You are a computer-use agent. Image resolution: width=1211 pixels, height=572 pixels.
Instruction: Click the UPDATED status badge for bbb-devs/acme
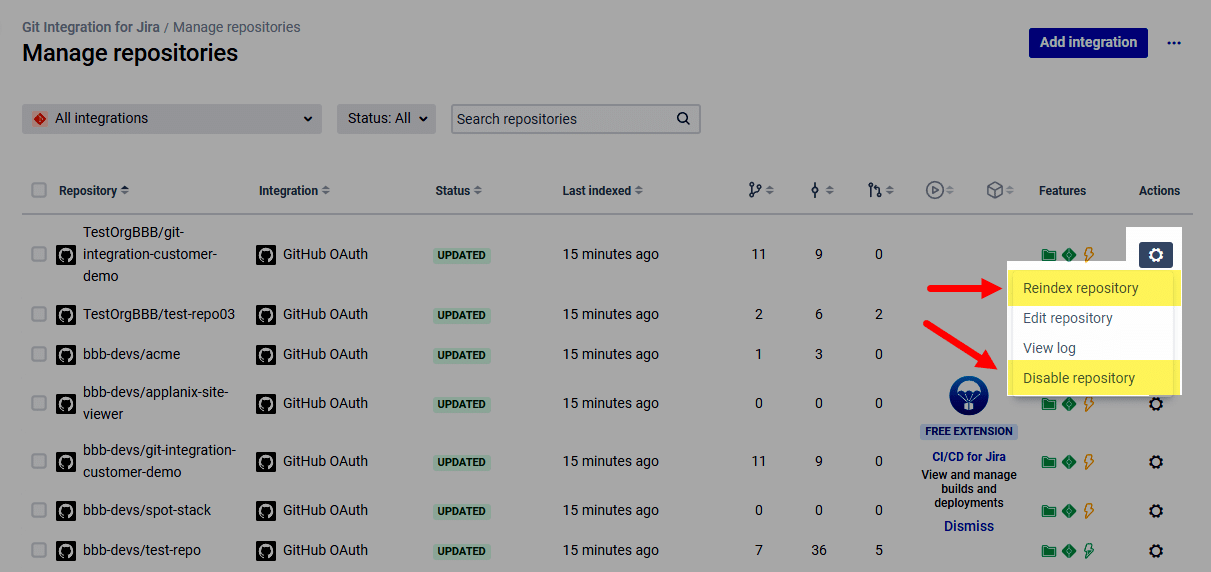click(x=461, y=355)
